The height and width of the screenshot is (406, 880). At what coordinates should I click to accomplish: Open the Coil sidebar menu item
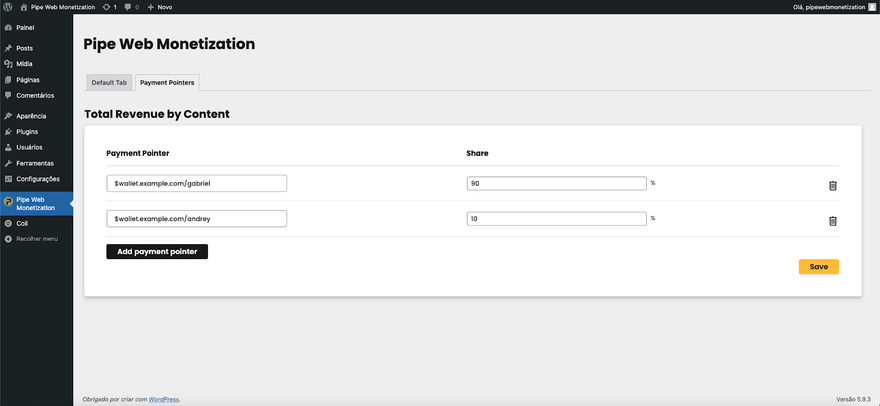coord(22,224)
